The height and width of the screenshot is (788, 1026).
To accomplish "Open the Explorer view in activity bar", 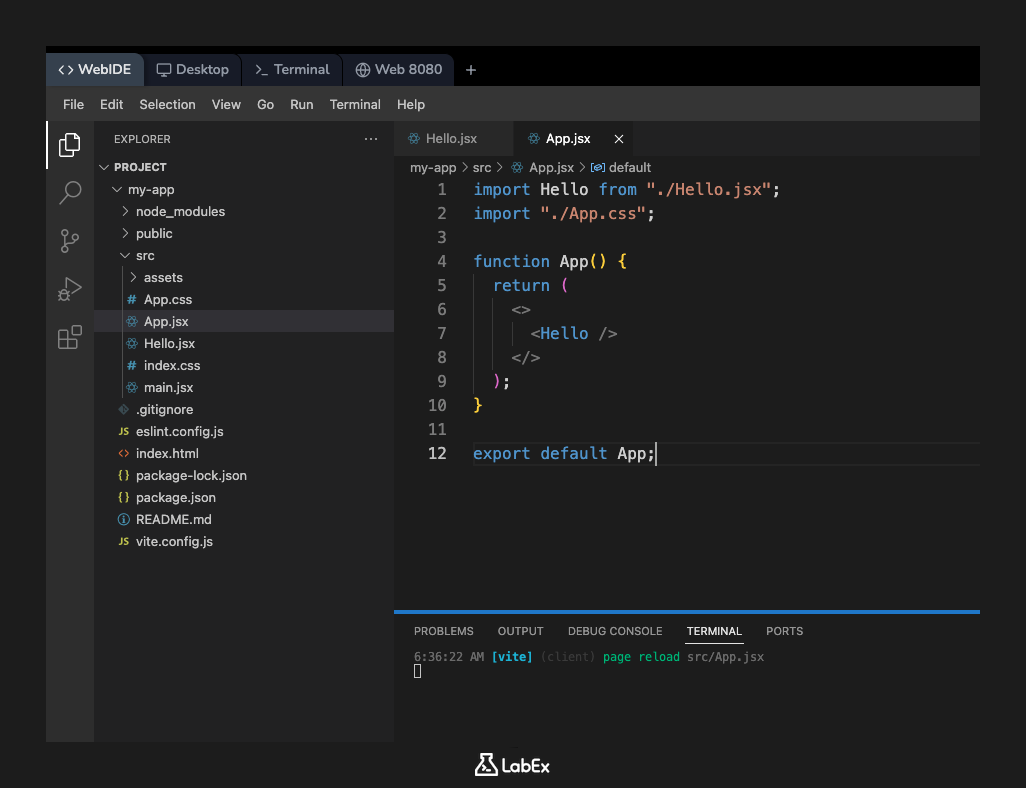I will (x=69, y=144).
